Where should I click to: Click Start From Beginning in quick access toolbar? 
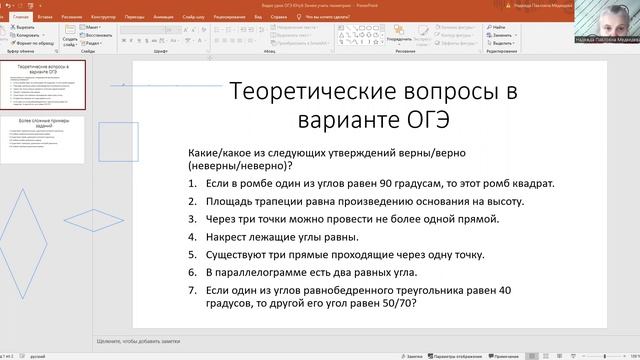pos(31,6)
